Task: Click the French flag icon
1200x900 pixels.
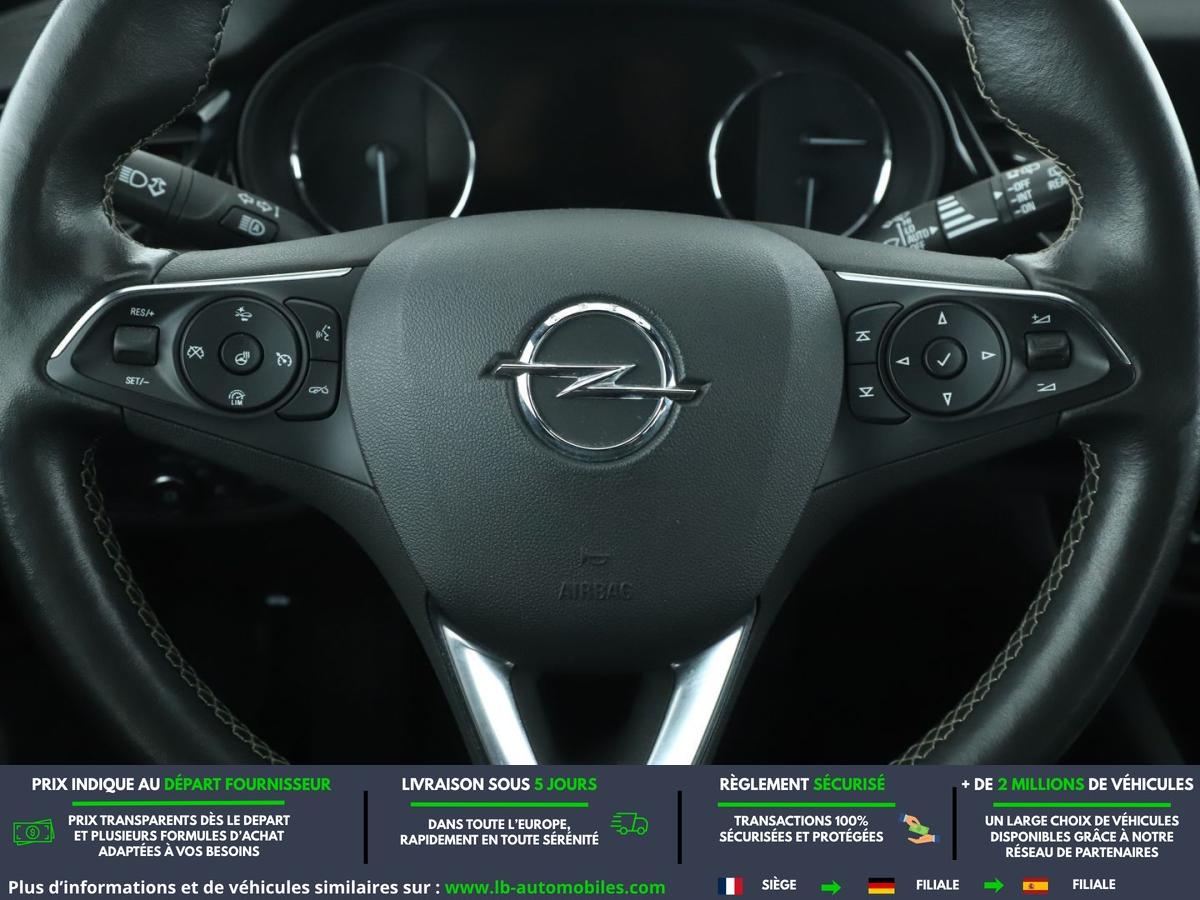Action: tap(730, 885)
